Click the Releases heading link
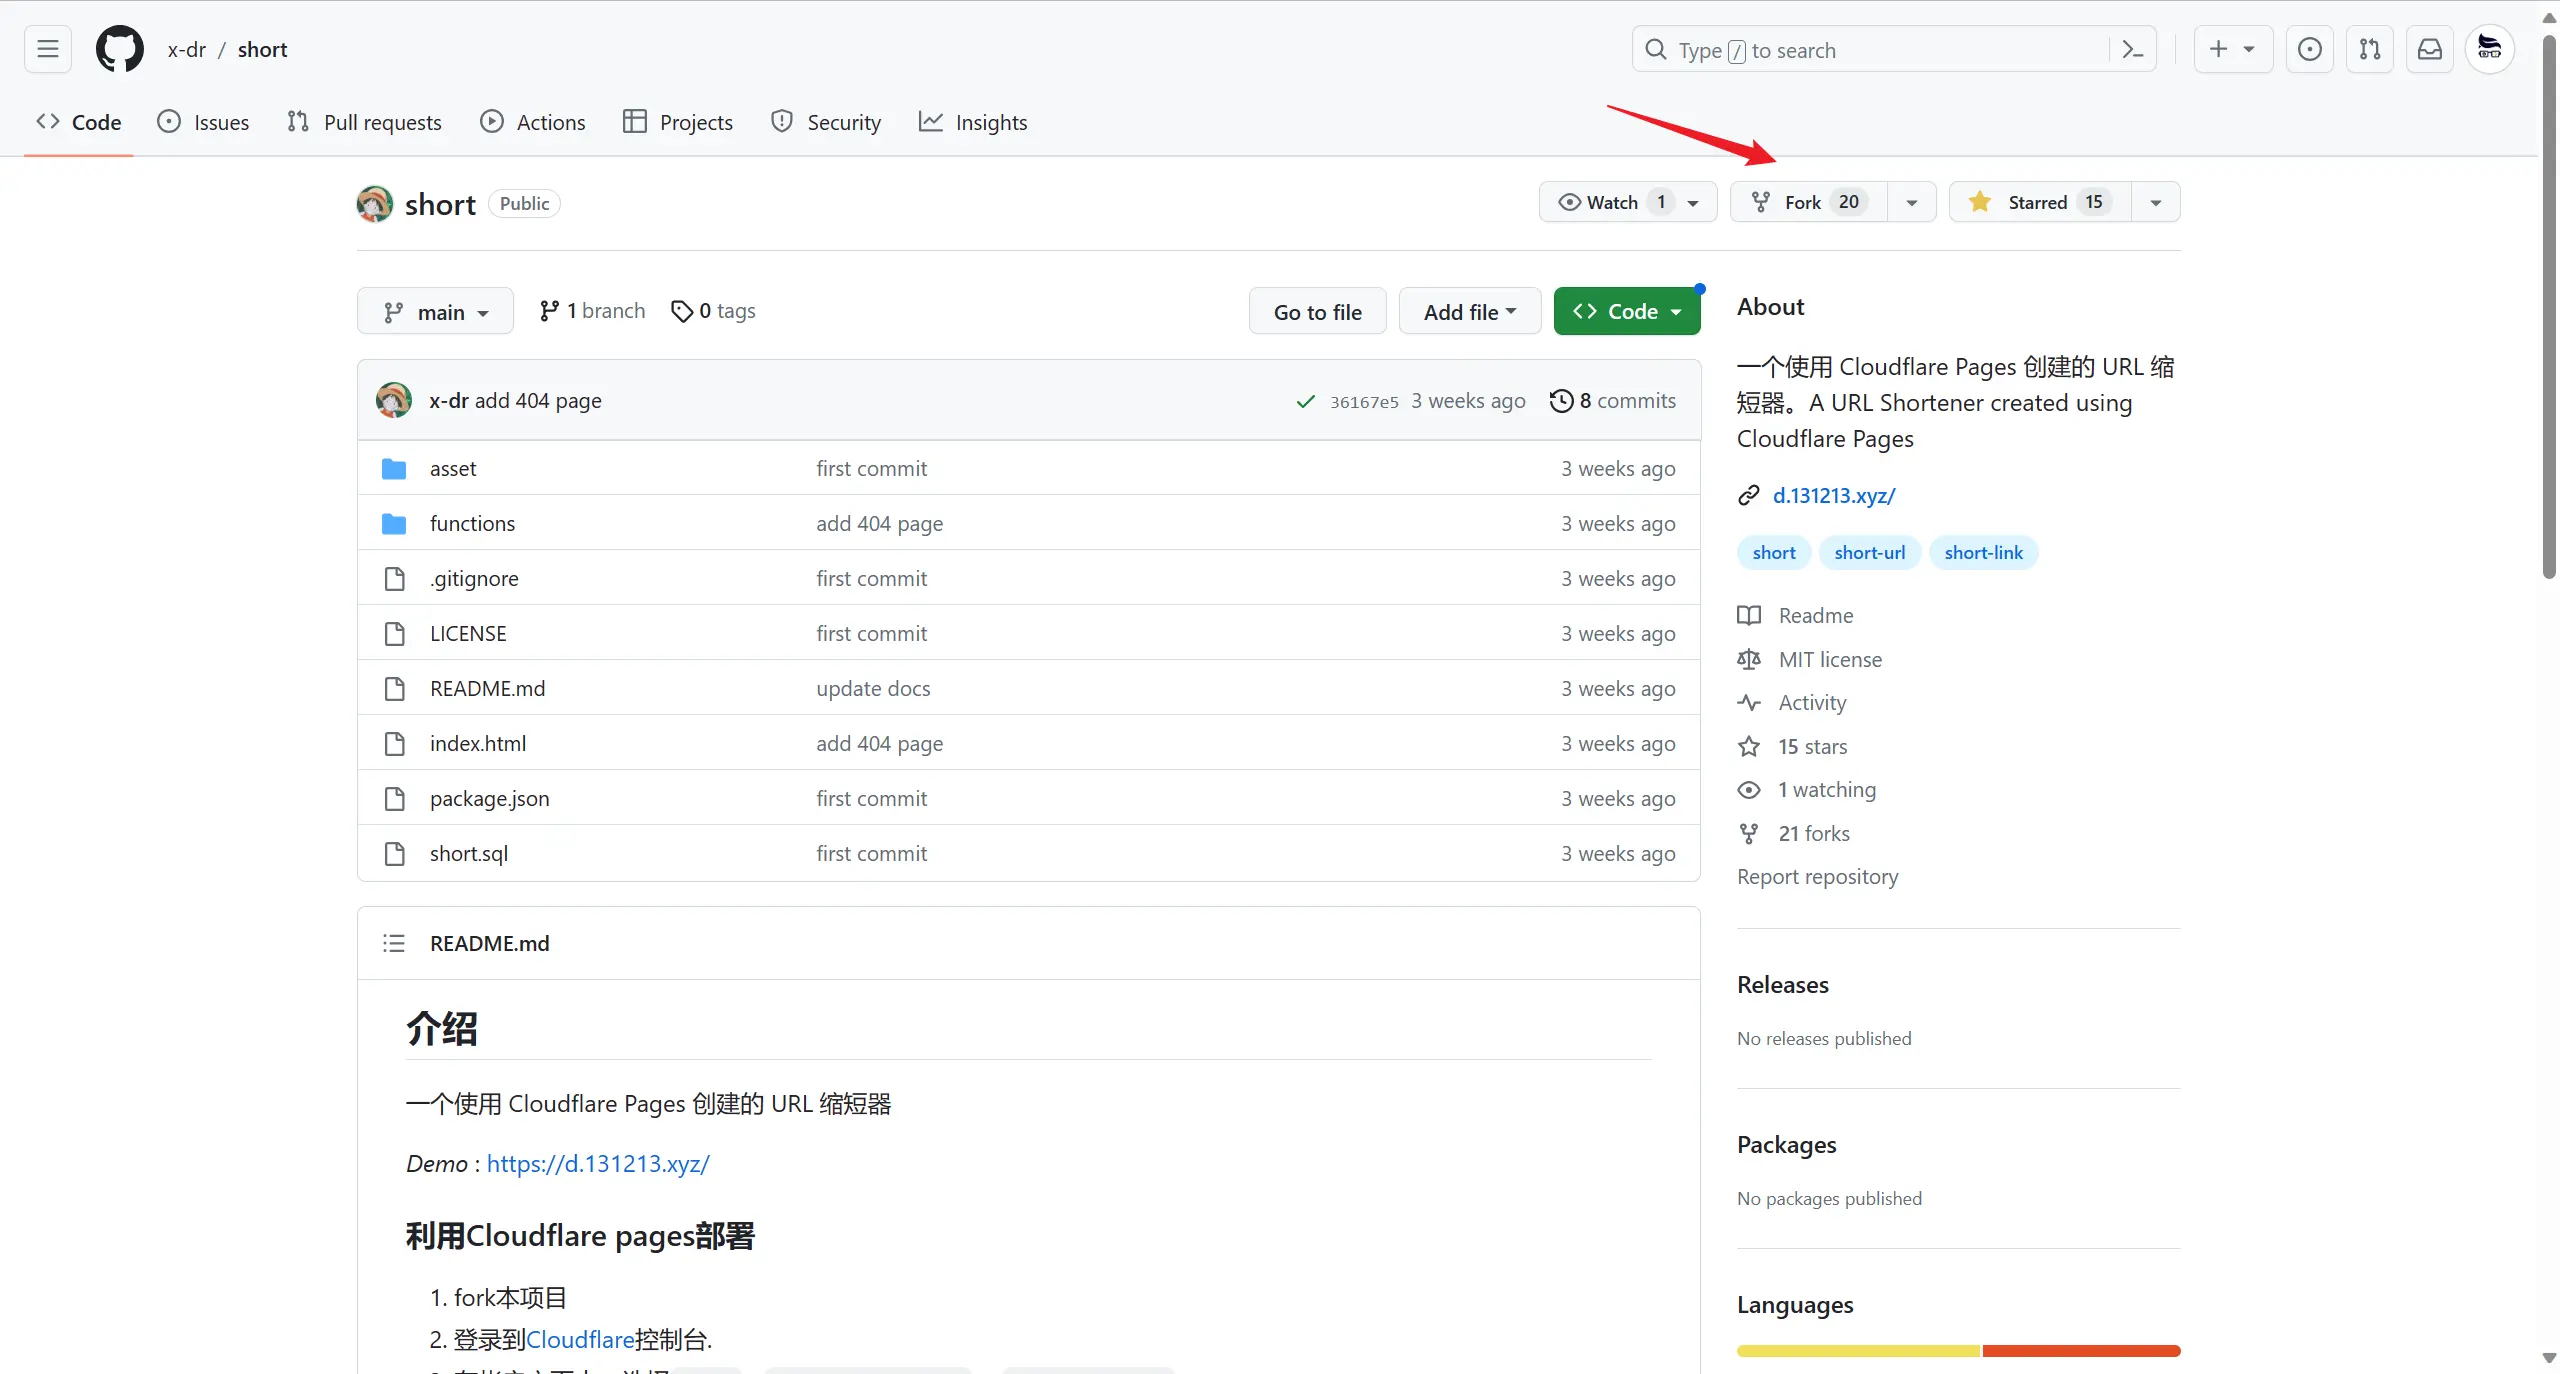The height and width of the screenshot is (1374, 2560). click(x=1782, y=984)
